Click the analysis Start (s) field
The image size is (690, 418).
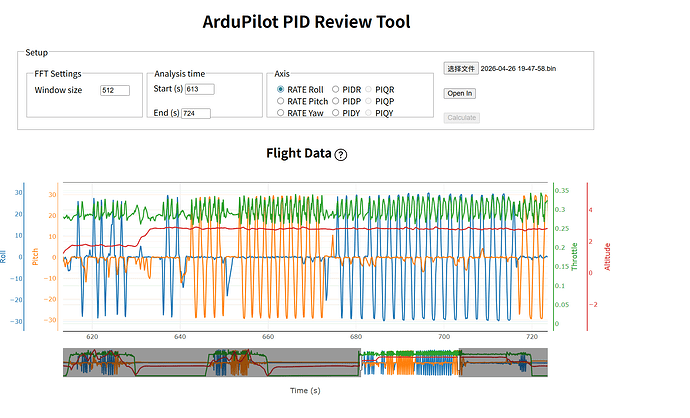pos(199,89)
